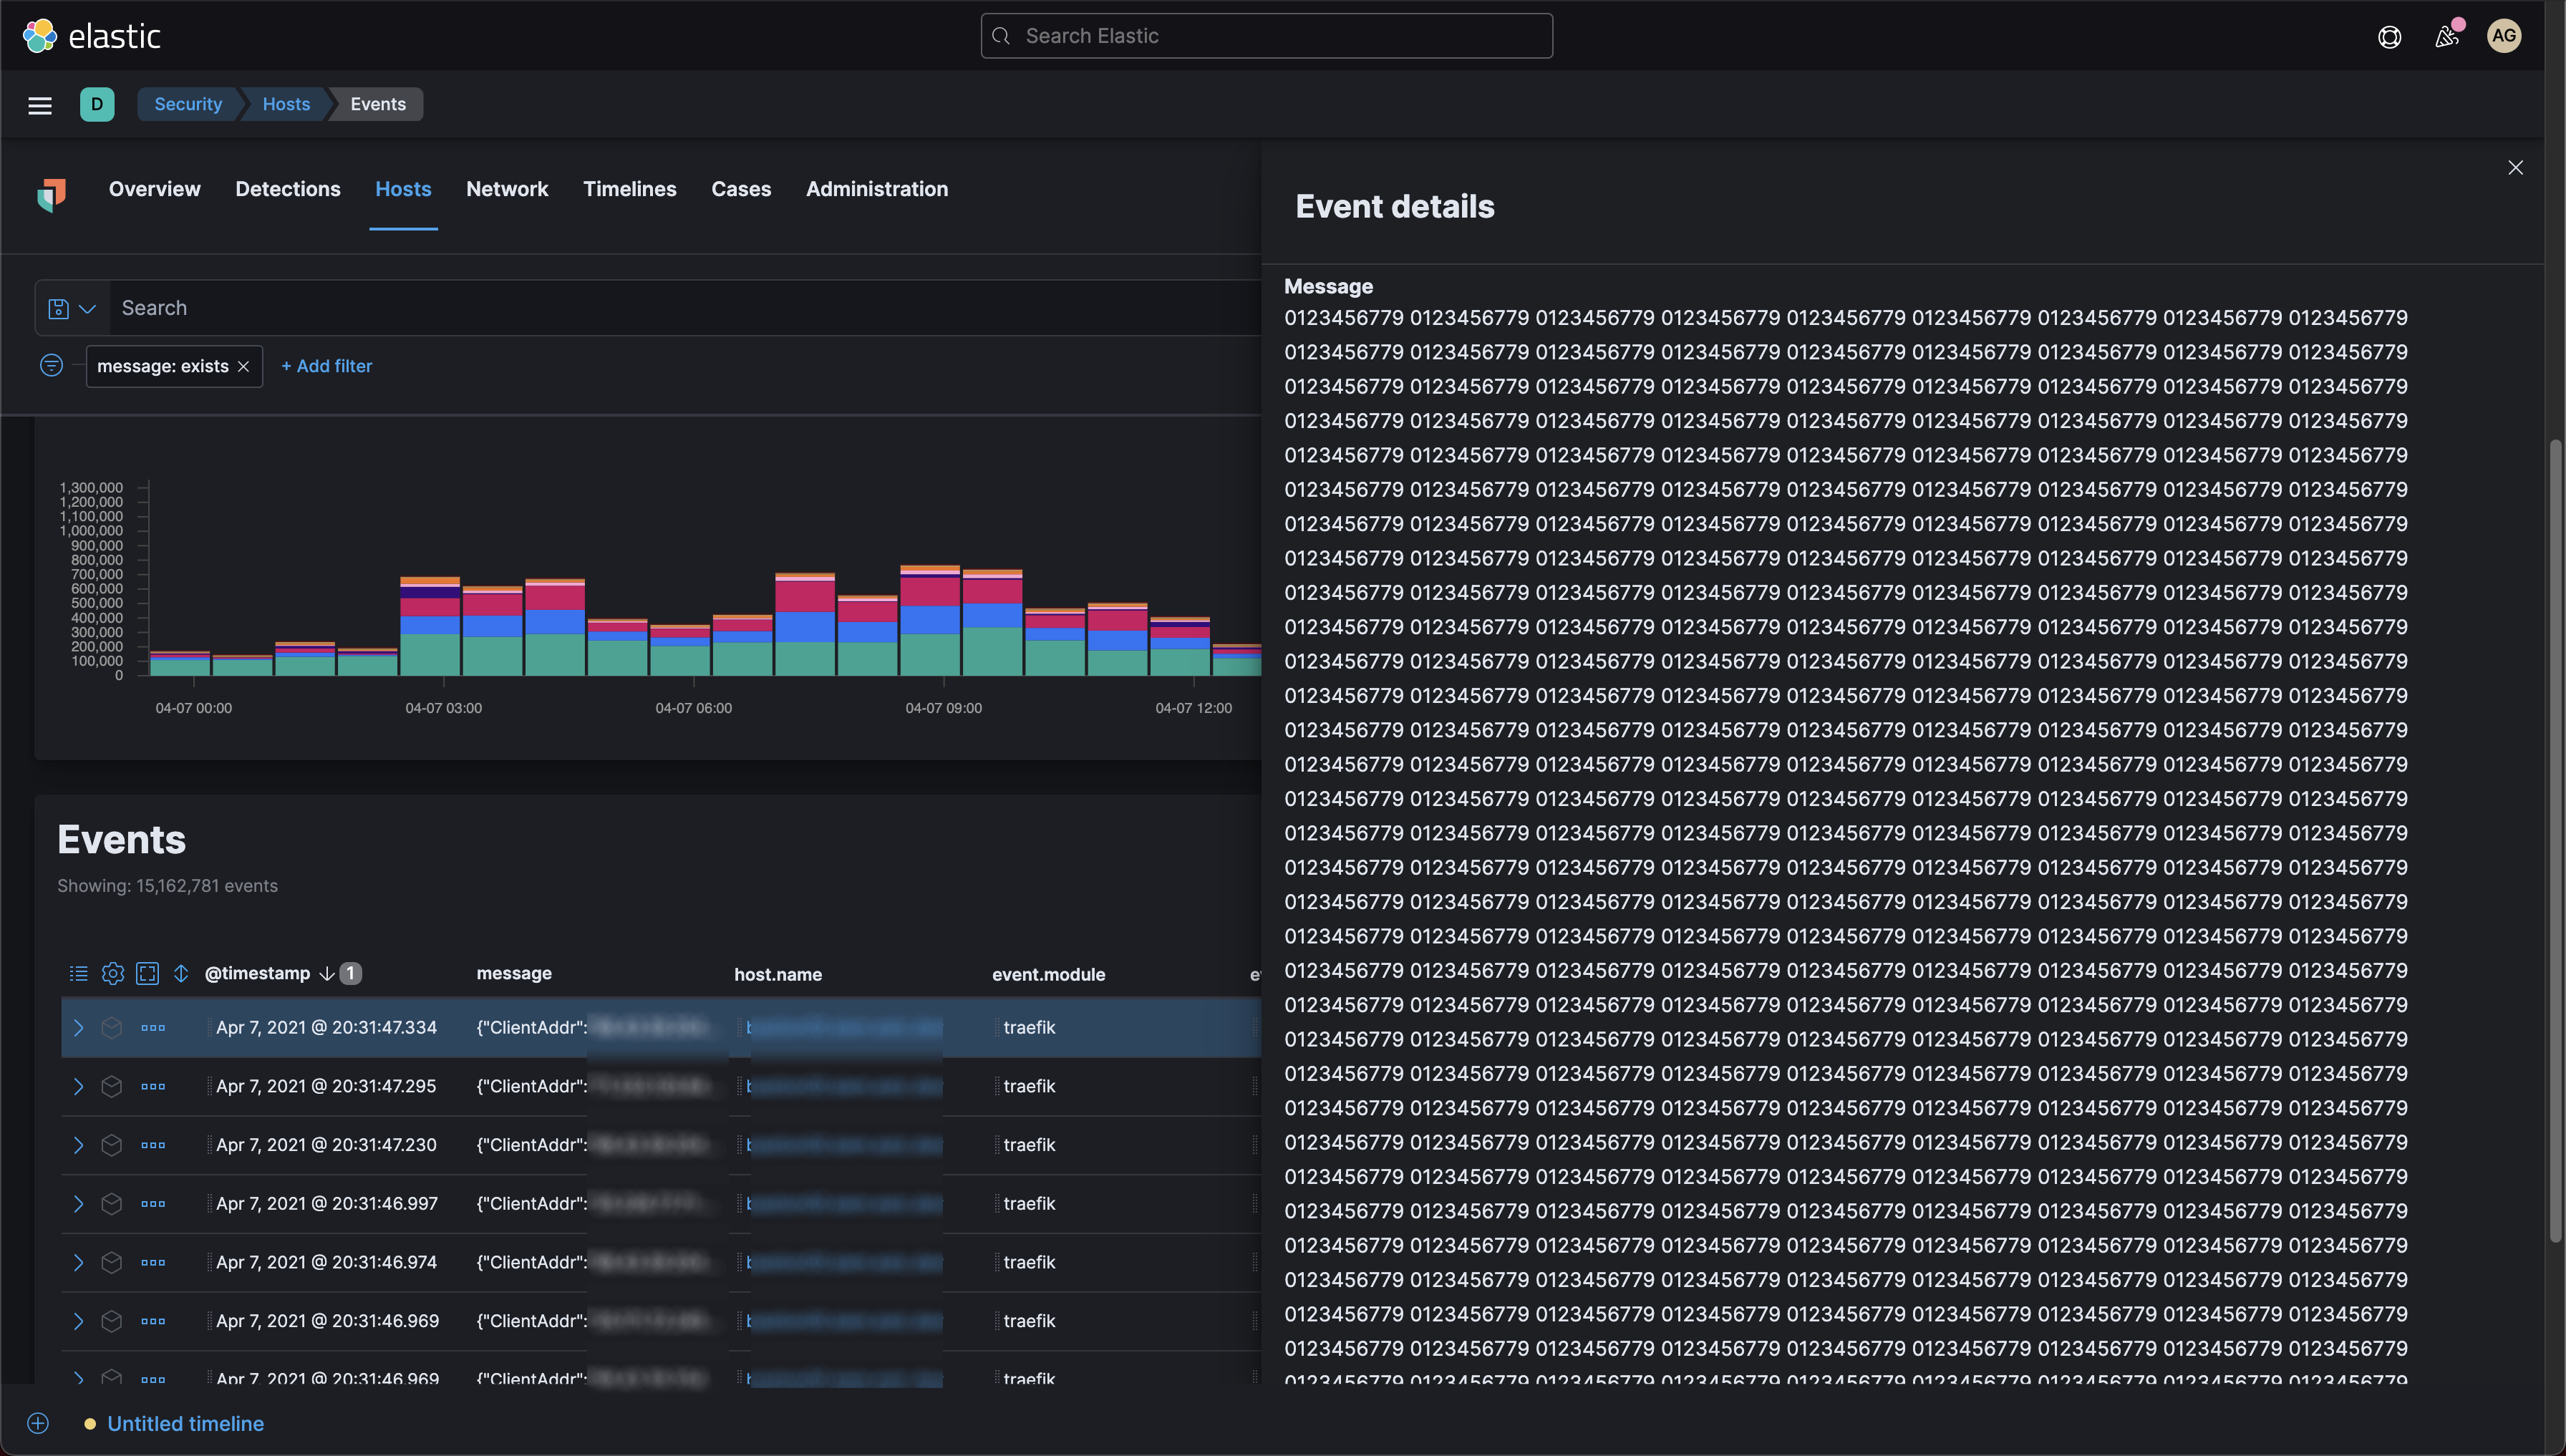The width and height of the screenshot is (2566, 1456).
Task: Click the Security breadcrumb
Action: pos(188,104)
